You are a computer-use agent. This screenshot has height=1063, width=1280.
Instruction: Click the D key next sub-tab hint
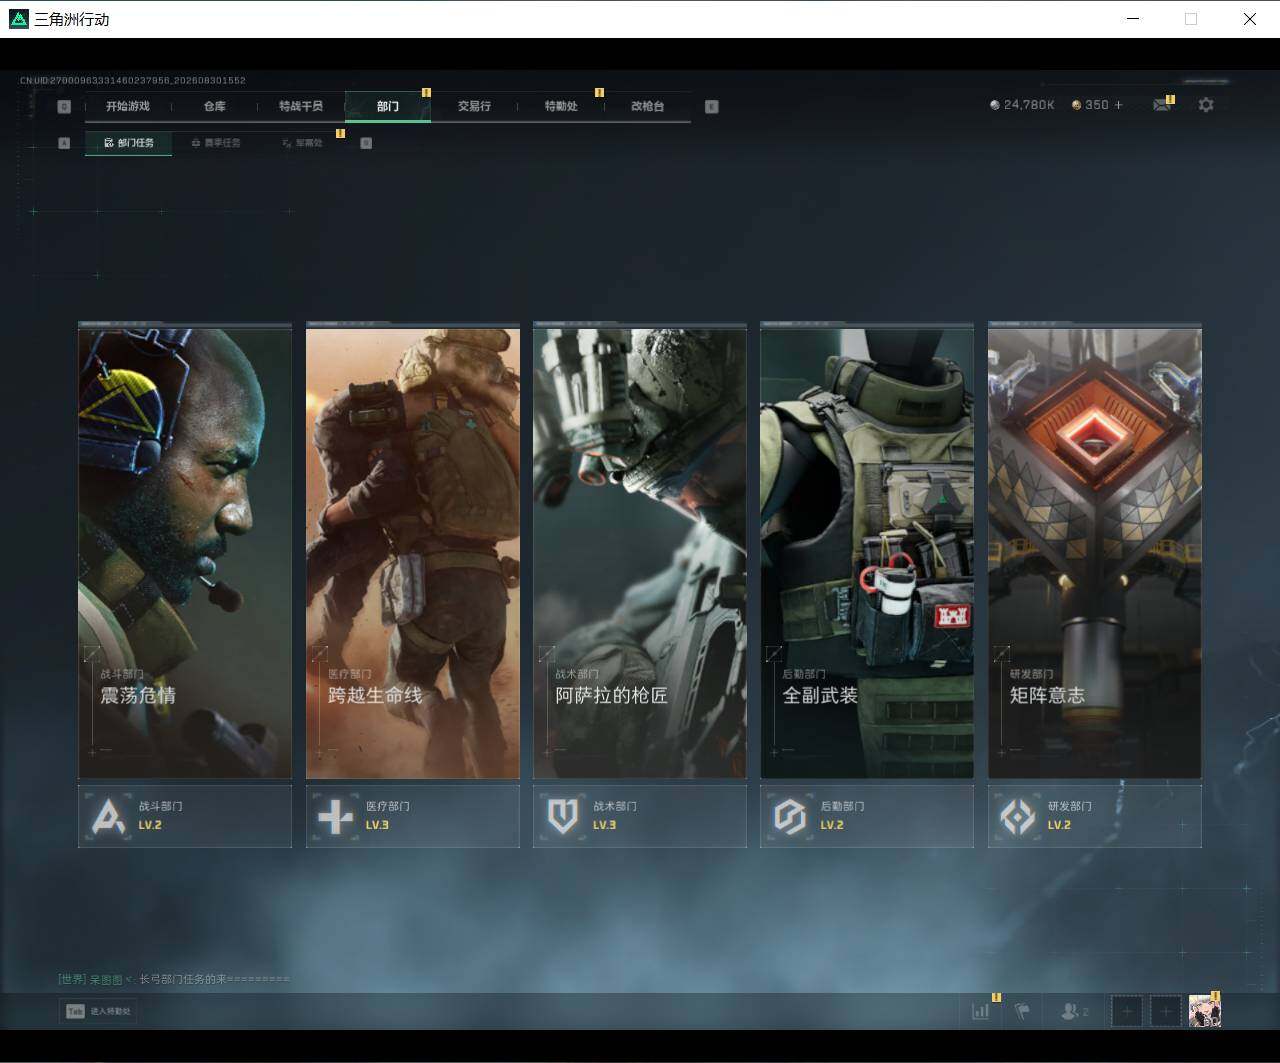pos(366,143)
